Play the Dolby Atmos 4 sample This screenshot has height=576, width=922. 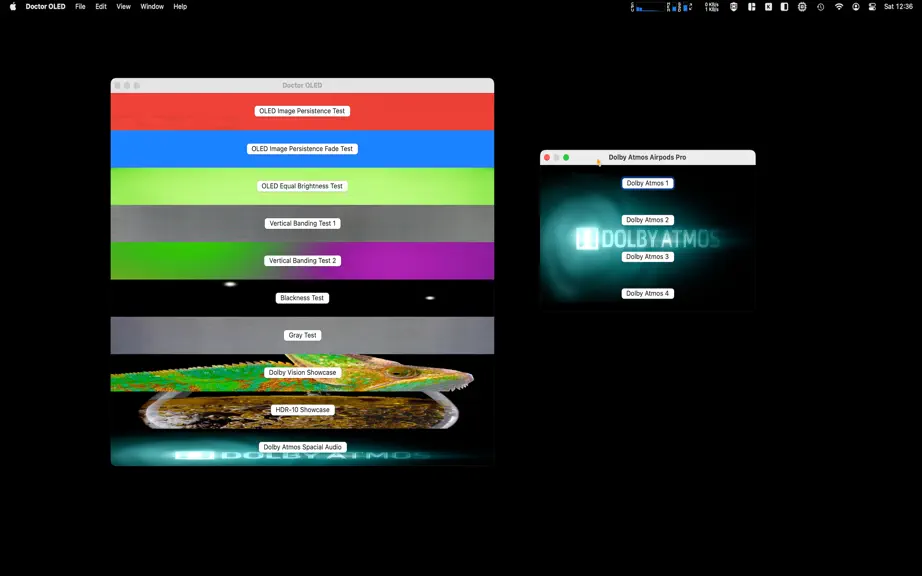click(x=647, y=293)
